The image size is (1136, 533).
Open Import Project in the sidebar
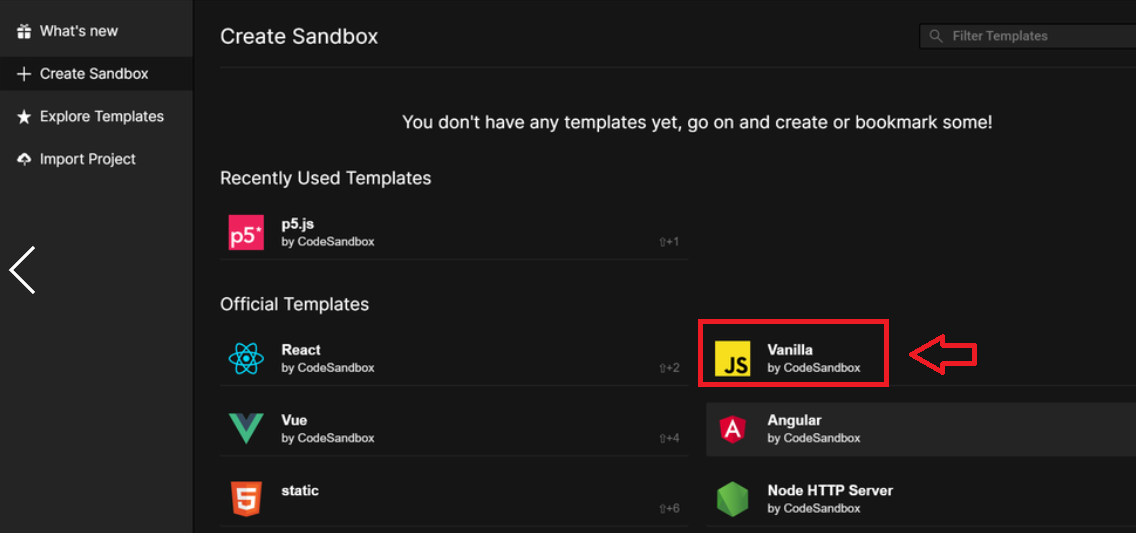pyautogui.click(x=88, y=159)
